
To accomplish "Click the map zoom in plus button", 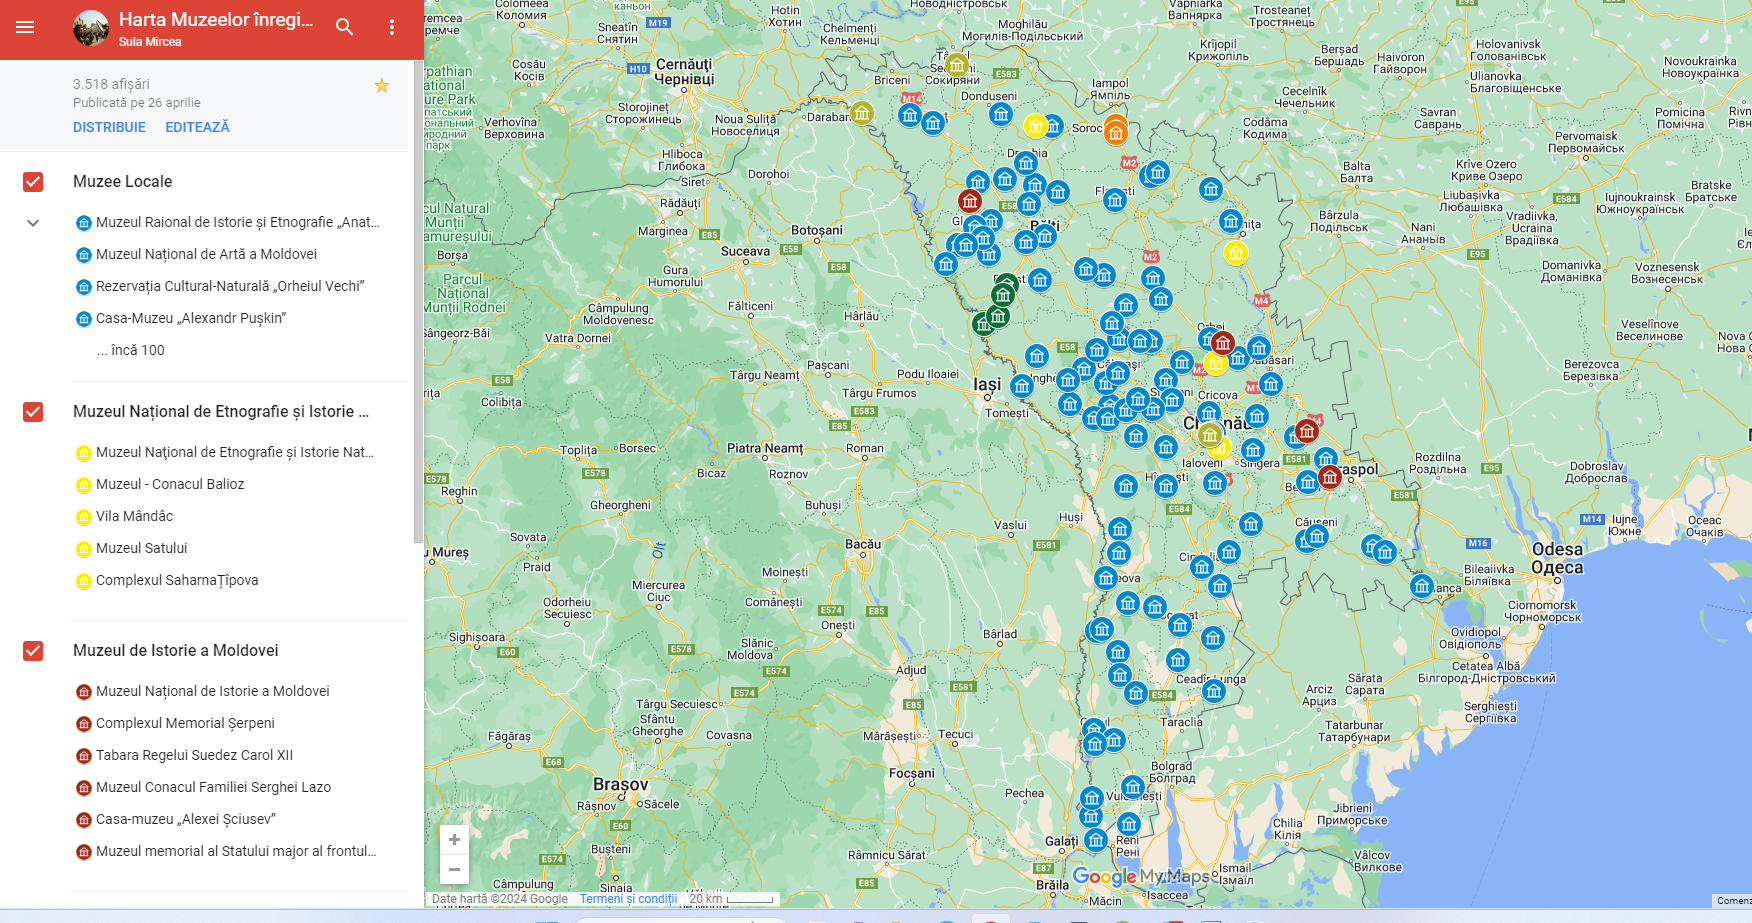I will [454, 840].
